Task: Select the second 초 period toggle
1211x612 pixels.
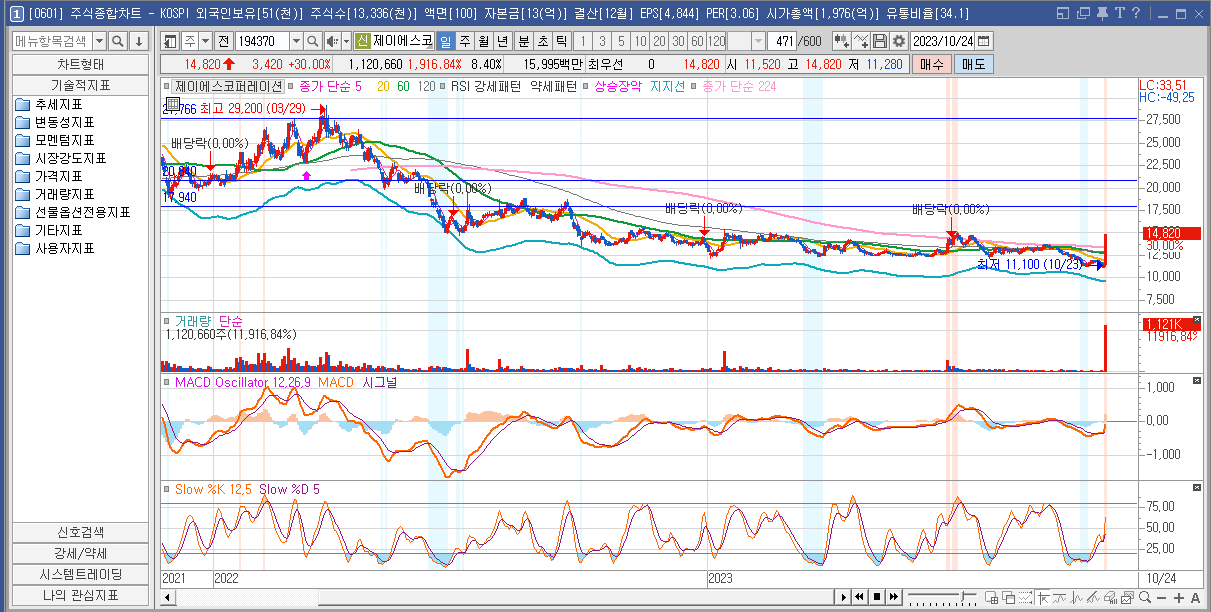Action: click(x=543, y=41)
